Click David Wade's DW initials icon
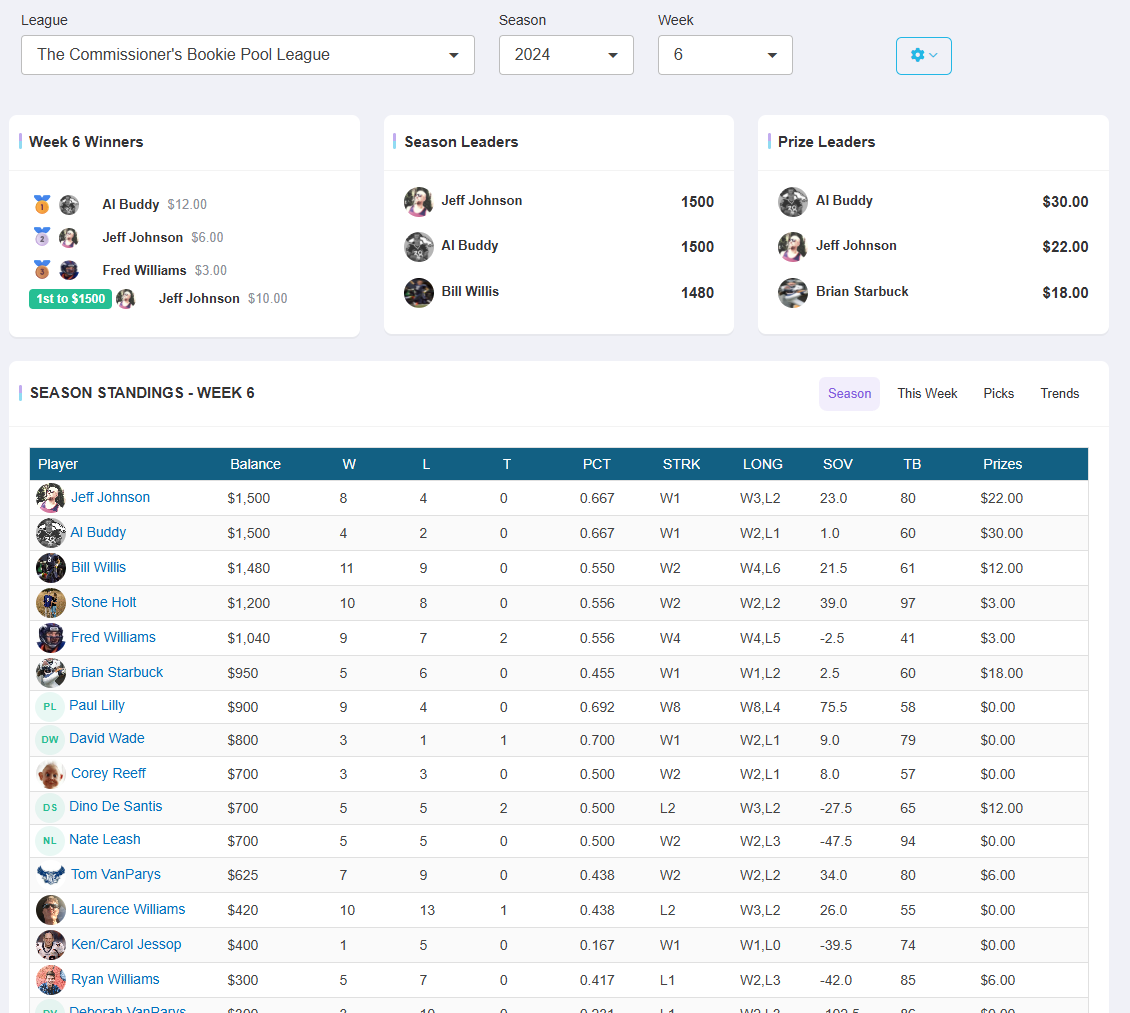 (x=49, y=739)
